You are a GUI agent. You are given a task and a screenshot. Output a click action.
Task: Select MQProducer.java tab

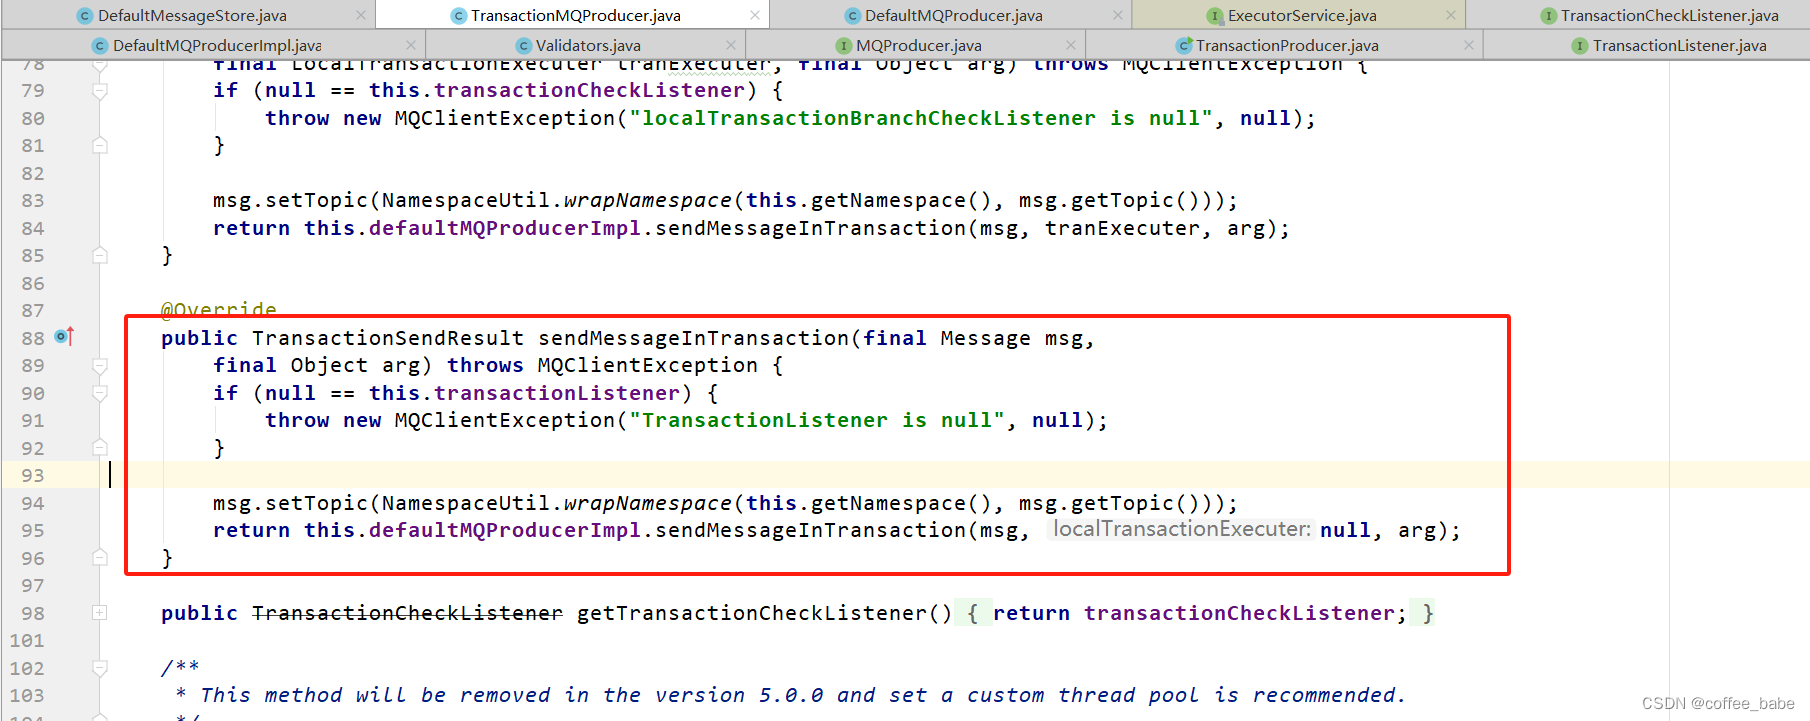point(918,45)
